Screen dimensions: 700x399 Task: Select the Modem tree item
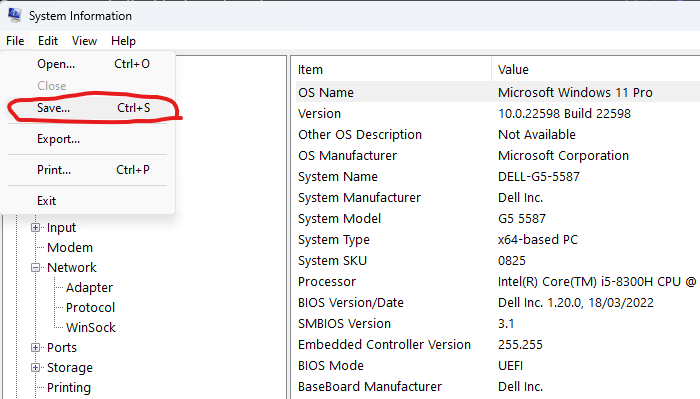(x=70, y=248)
